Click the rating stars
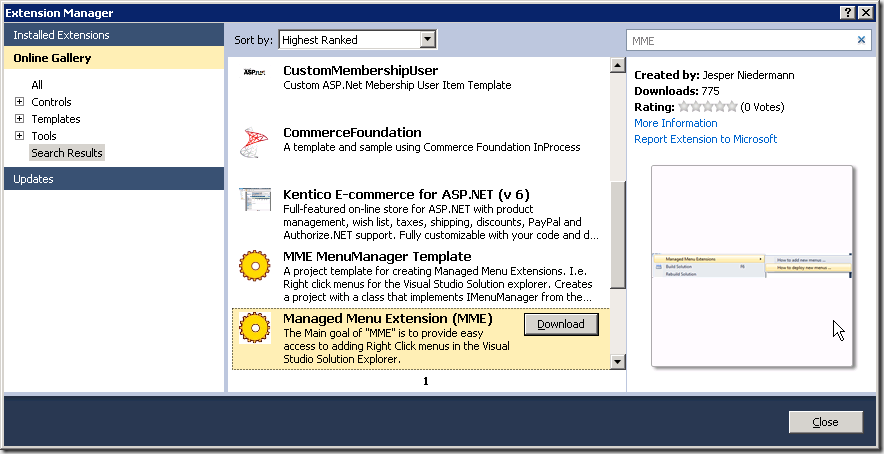Image resolution: width=884 pixels, height=454 pixels. point(708,107)
